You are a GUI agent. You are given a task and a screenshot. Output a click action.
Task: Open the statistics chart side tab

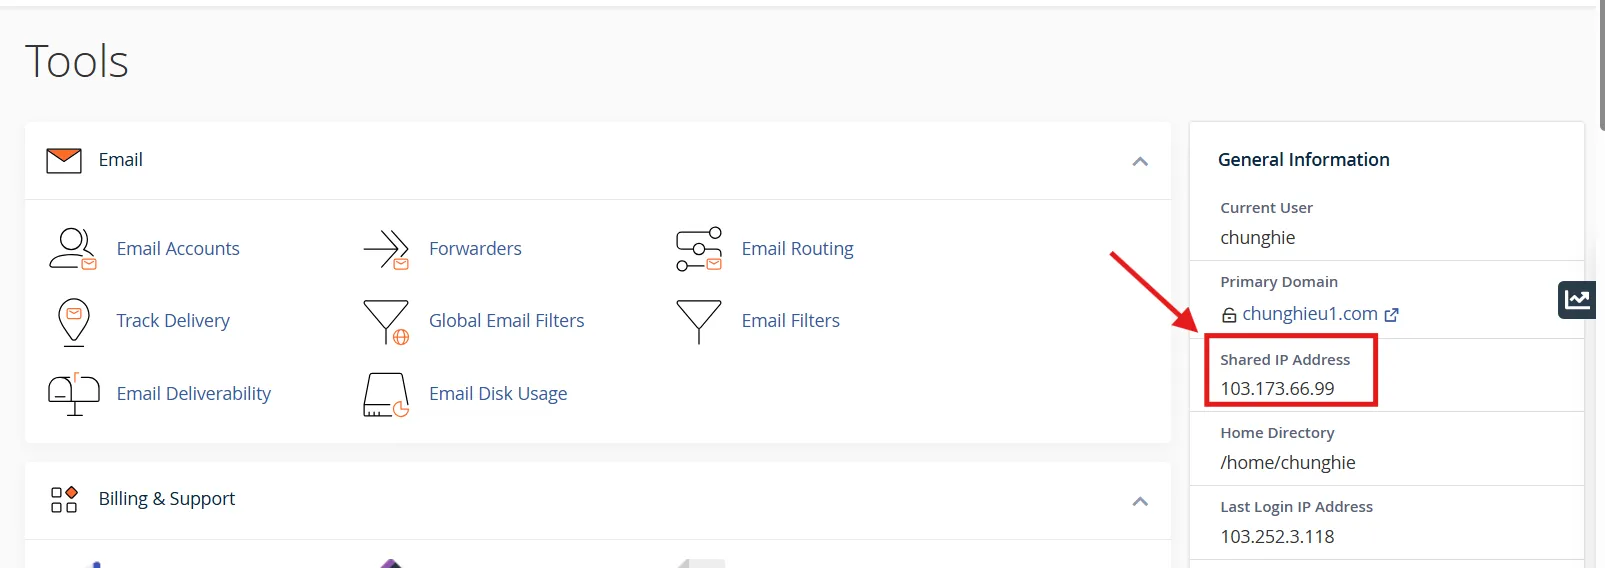tap(1577, 299)
